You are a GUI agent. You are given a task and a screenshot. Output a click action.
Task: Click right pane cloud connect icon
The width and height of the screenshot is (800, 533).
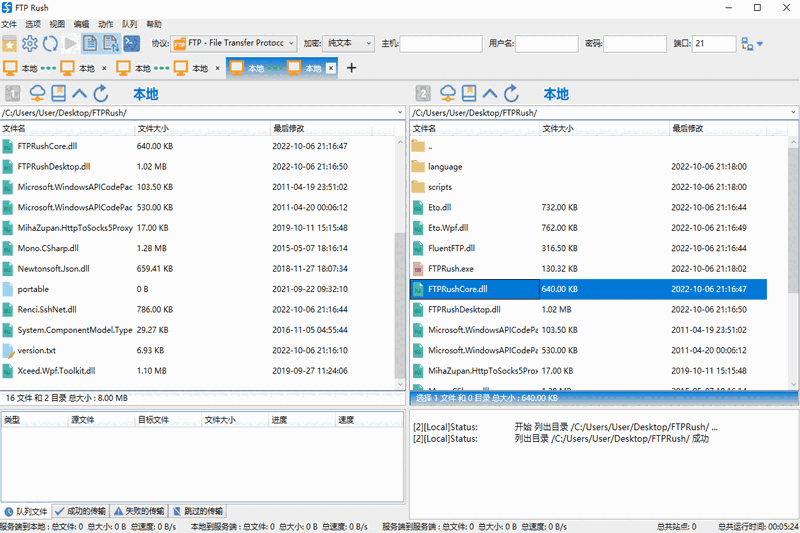click(448, 94)
